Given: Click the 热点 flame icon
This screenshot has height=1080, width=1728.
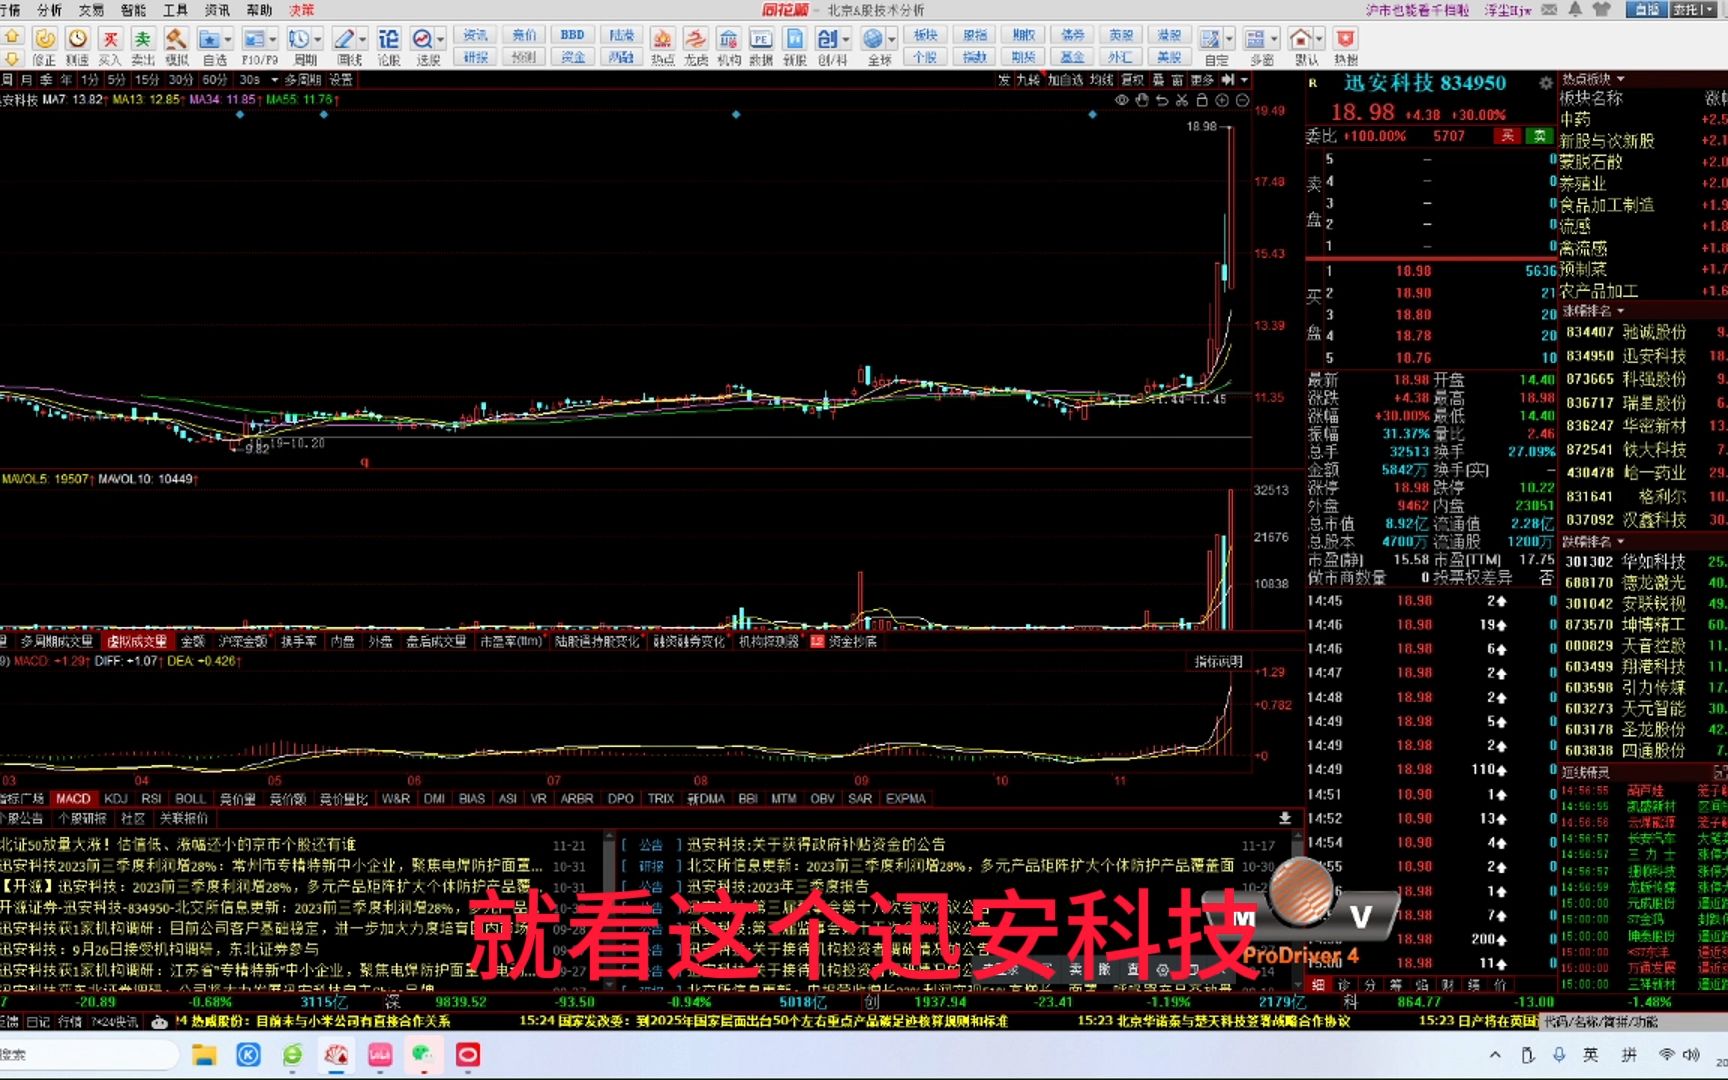Looking at the screenshot, I should (x=662, y=39).
